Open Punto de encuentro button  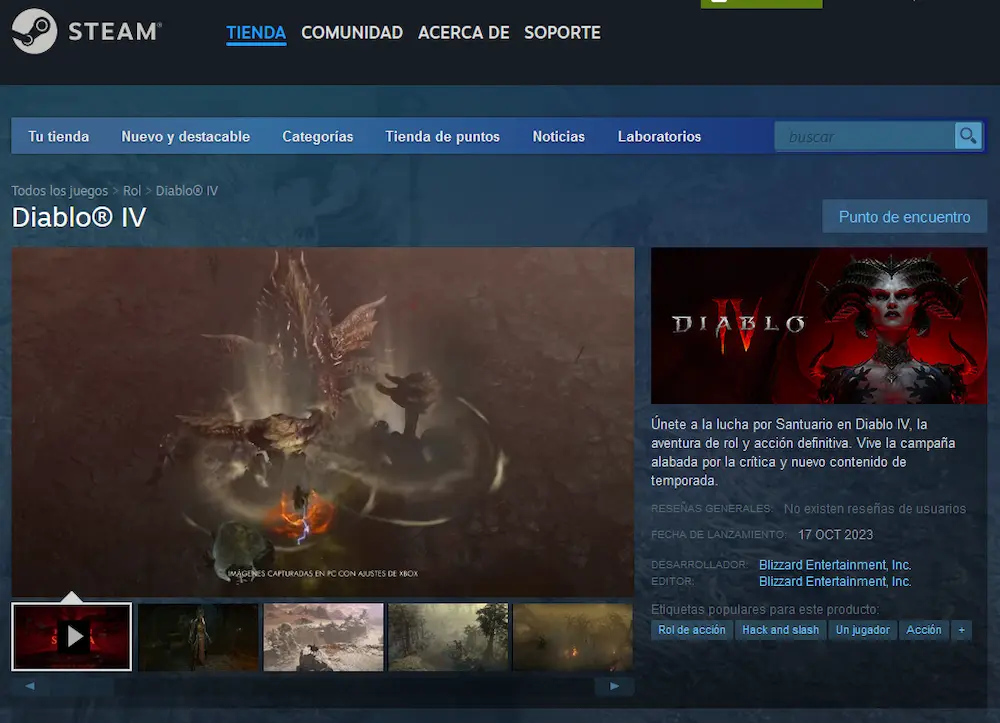[904, 217]
